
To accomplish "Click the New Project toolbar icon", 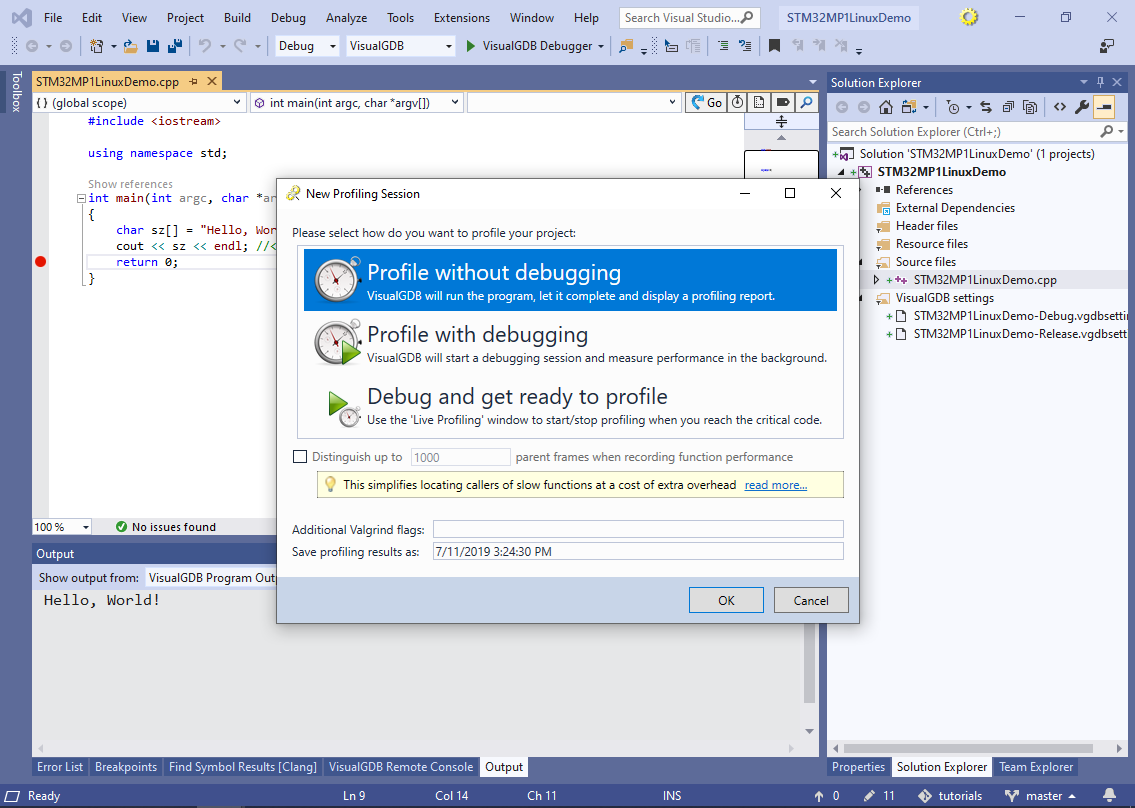I will coord(96,46).
